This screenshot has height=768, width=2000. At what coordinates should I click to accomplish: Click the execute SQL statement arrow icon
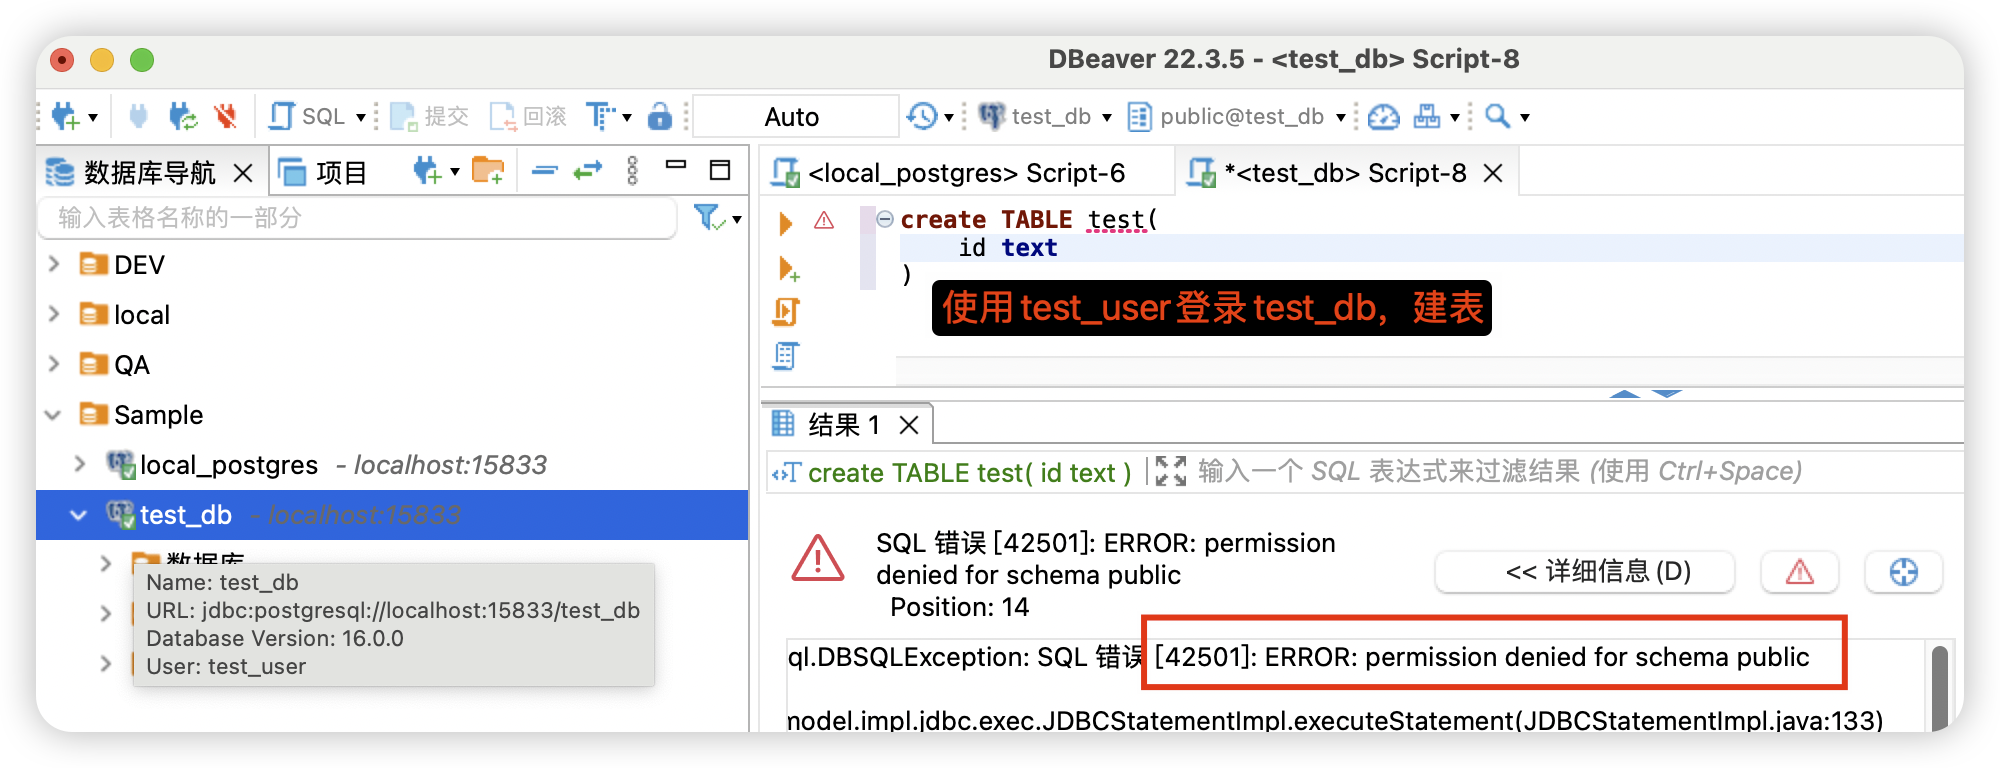point(786,222)
